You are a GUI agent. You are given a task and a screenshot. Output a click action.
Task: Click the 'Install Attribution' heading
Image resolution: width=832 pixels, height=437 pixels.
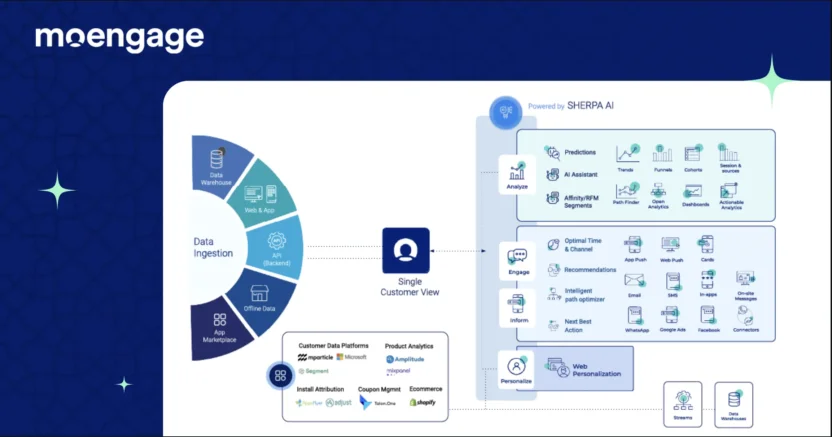coord(320,389)
